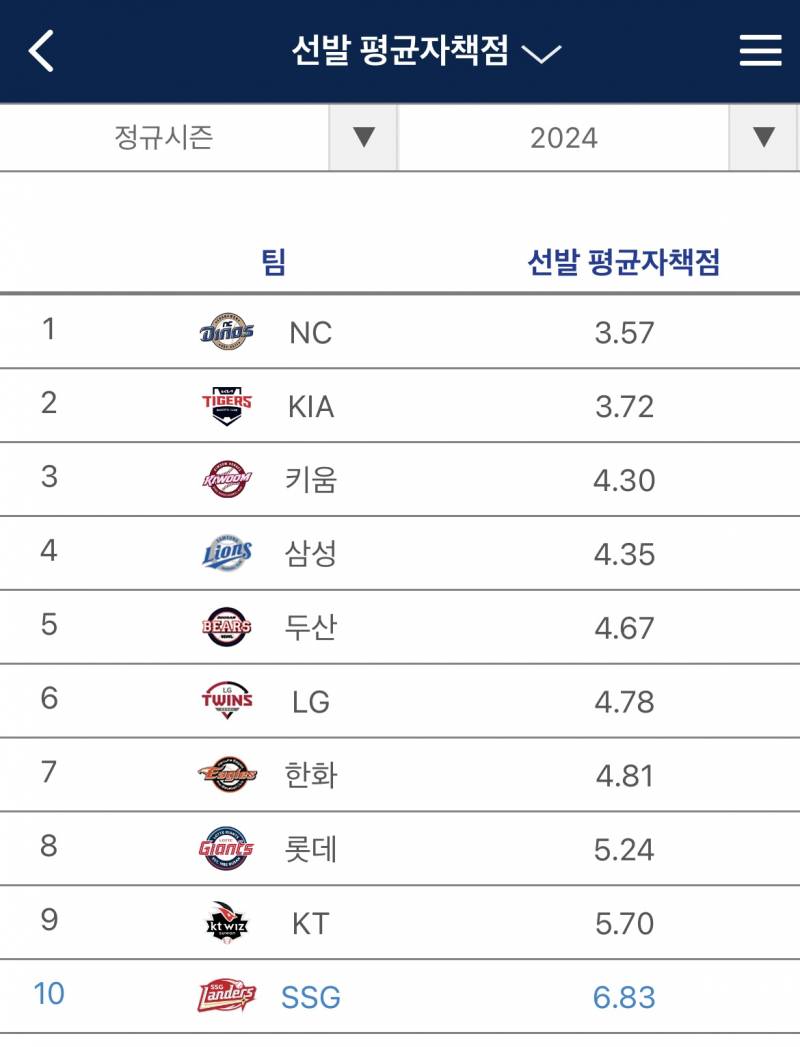This screenshot has height=1047, width=800.
Task: Expand the 선발 평균자책점 title dropdown
Action: coord(427,51)
